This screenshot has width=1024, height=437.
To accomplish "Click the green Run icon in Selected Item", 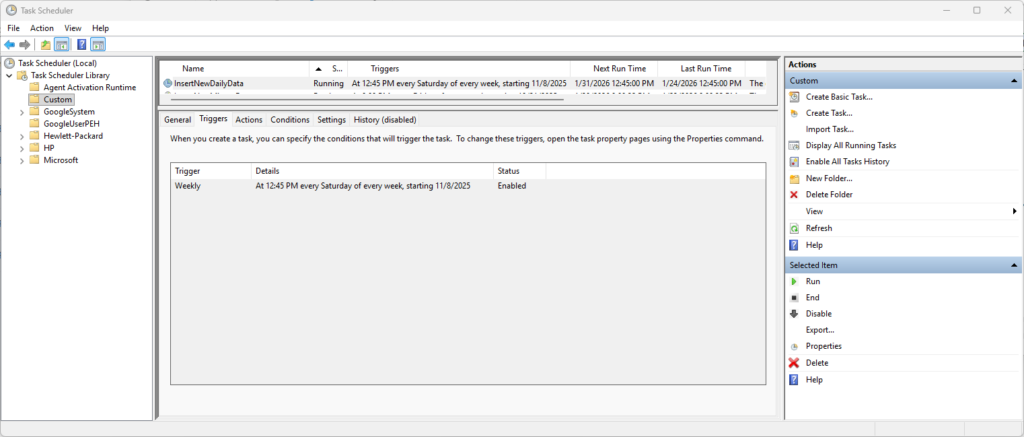I will tap(794, 282).
